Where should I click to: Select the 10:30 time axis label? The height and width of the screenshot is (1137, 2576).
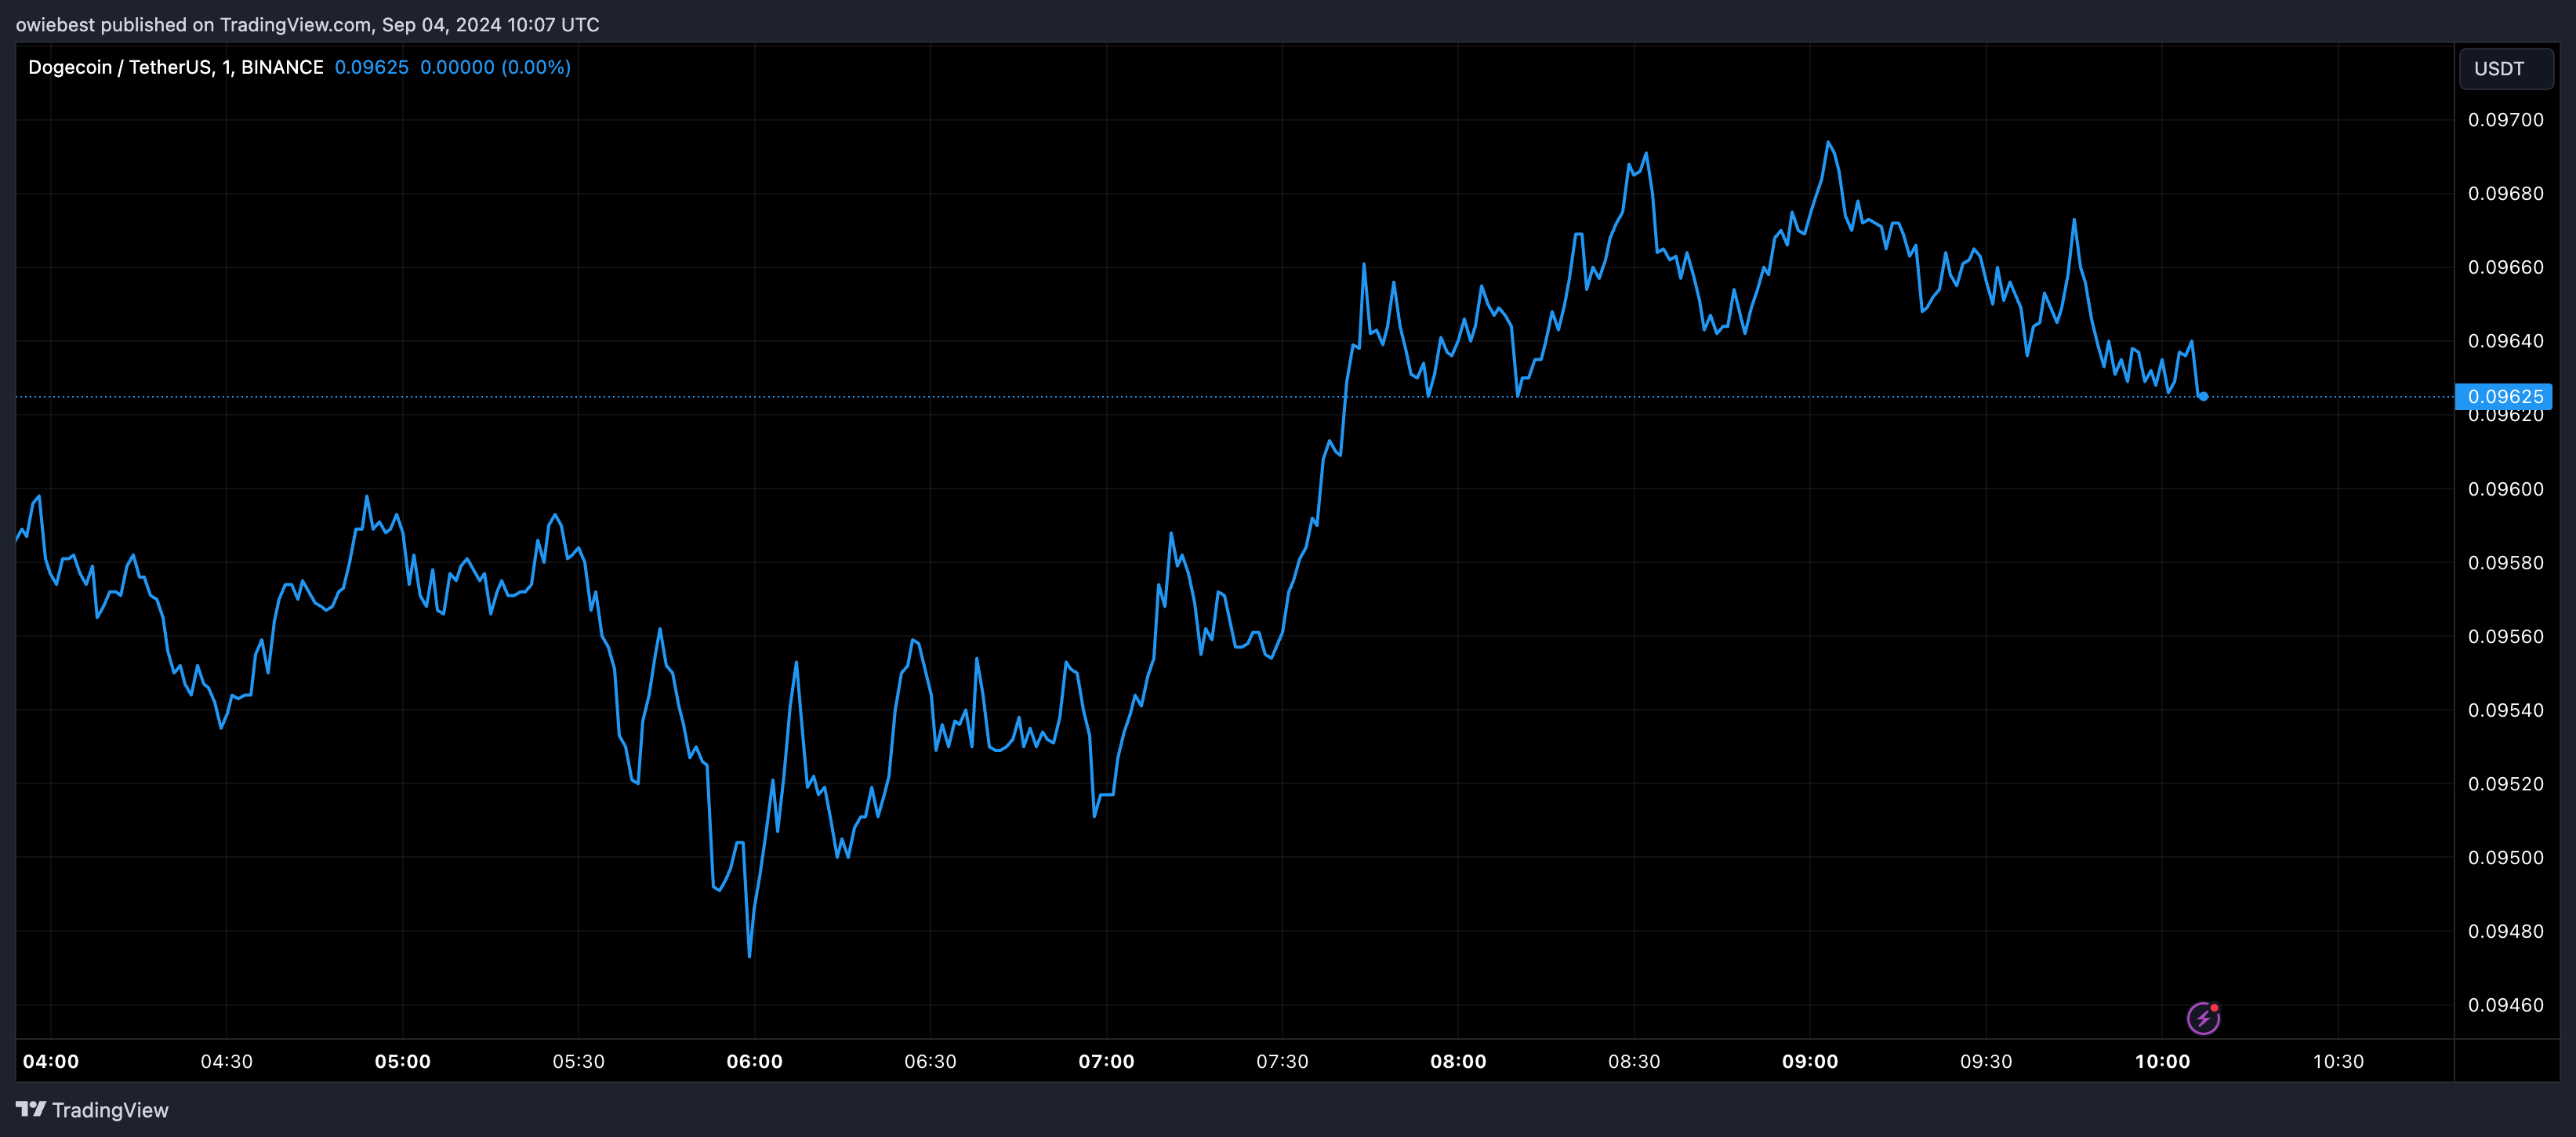[2338, 1061]
